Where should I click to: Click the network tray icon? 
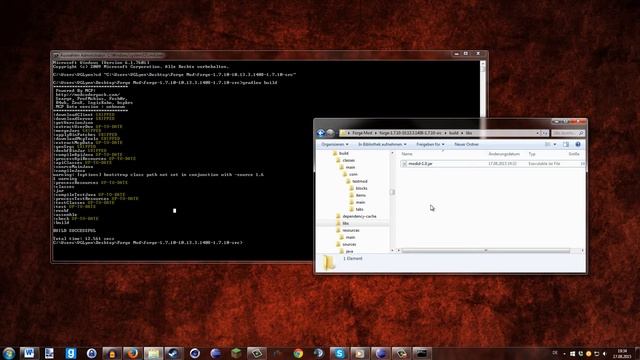tap(597, 353)
